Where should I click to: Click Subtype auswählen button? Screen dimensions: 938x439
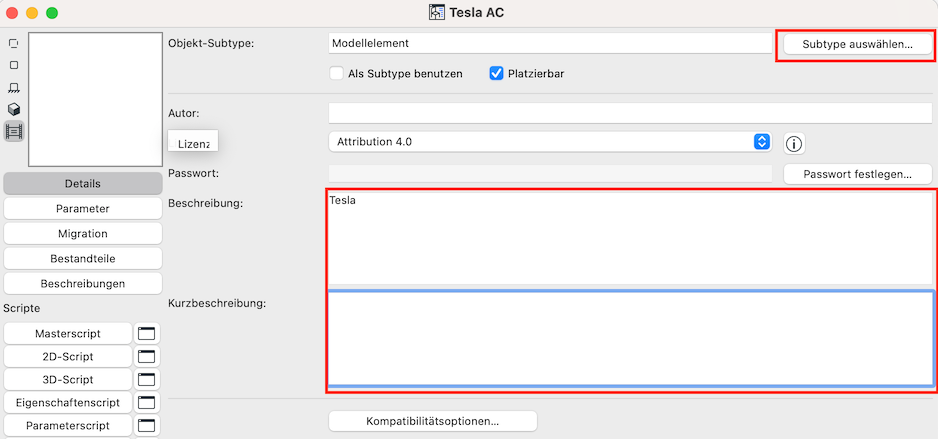pos(858,44)
